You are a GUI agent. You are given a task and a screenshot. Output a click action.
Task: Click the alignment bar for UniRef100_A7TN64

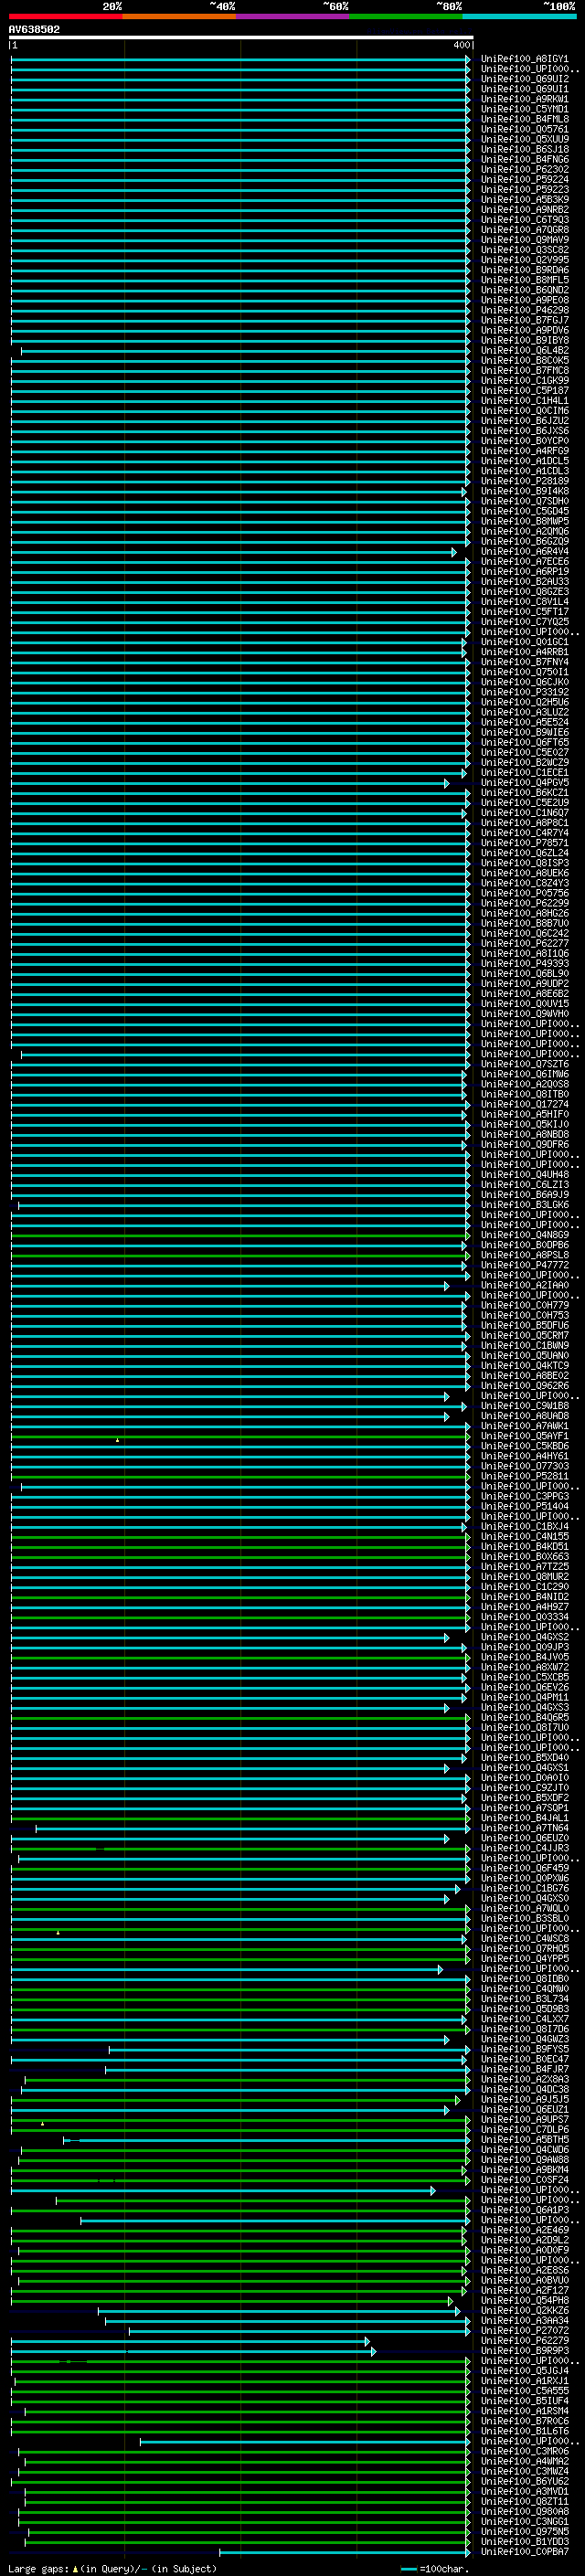point(252,1829)
